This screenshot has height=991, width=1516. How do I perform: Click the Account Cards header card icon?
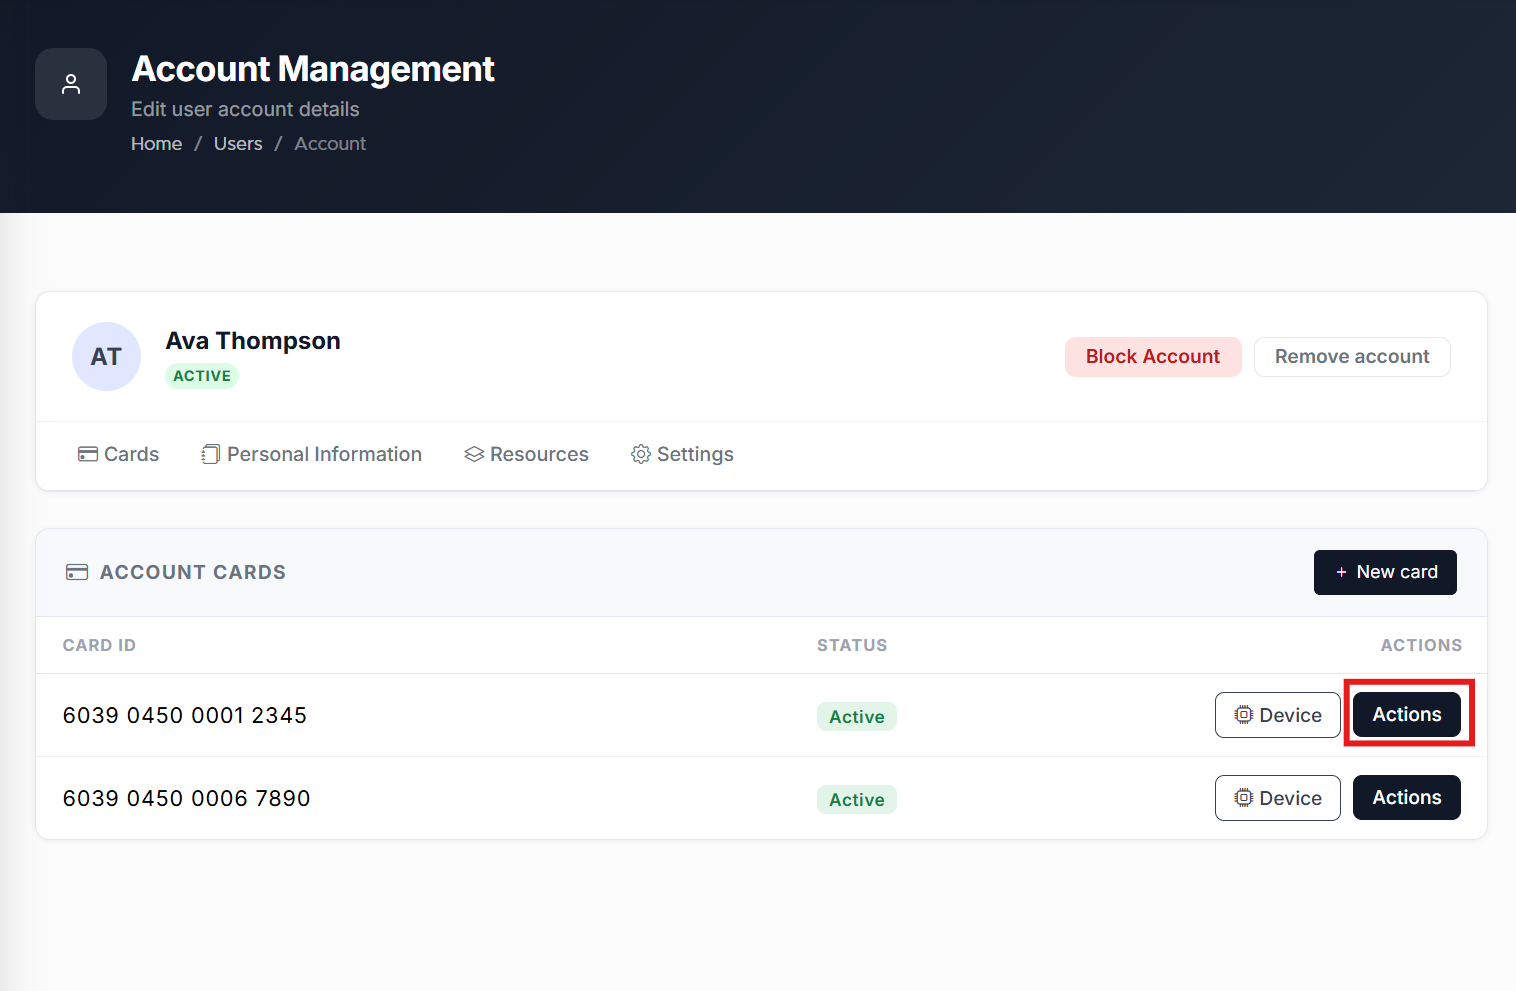coord(77,572)
